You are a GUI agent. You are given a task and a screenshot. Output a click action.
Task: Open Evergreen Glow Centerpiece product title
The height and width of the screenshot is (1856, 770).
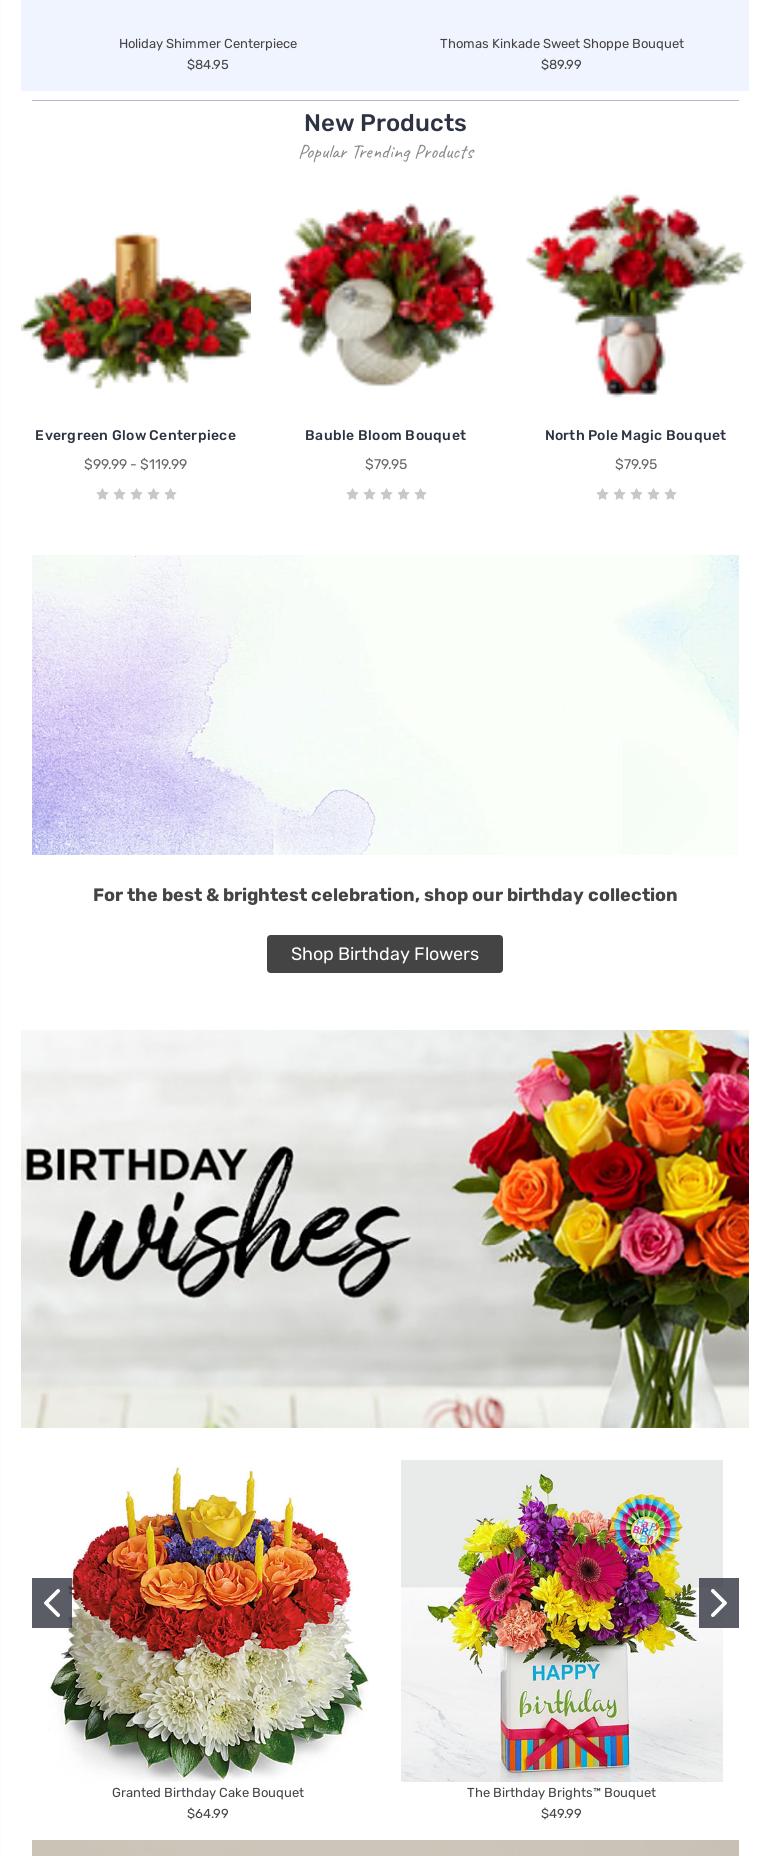pyautogui.click(x=135, y=435)
